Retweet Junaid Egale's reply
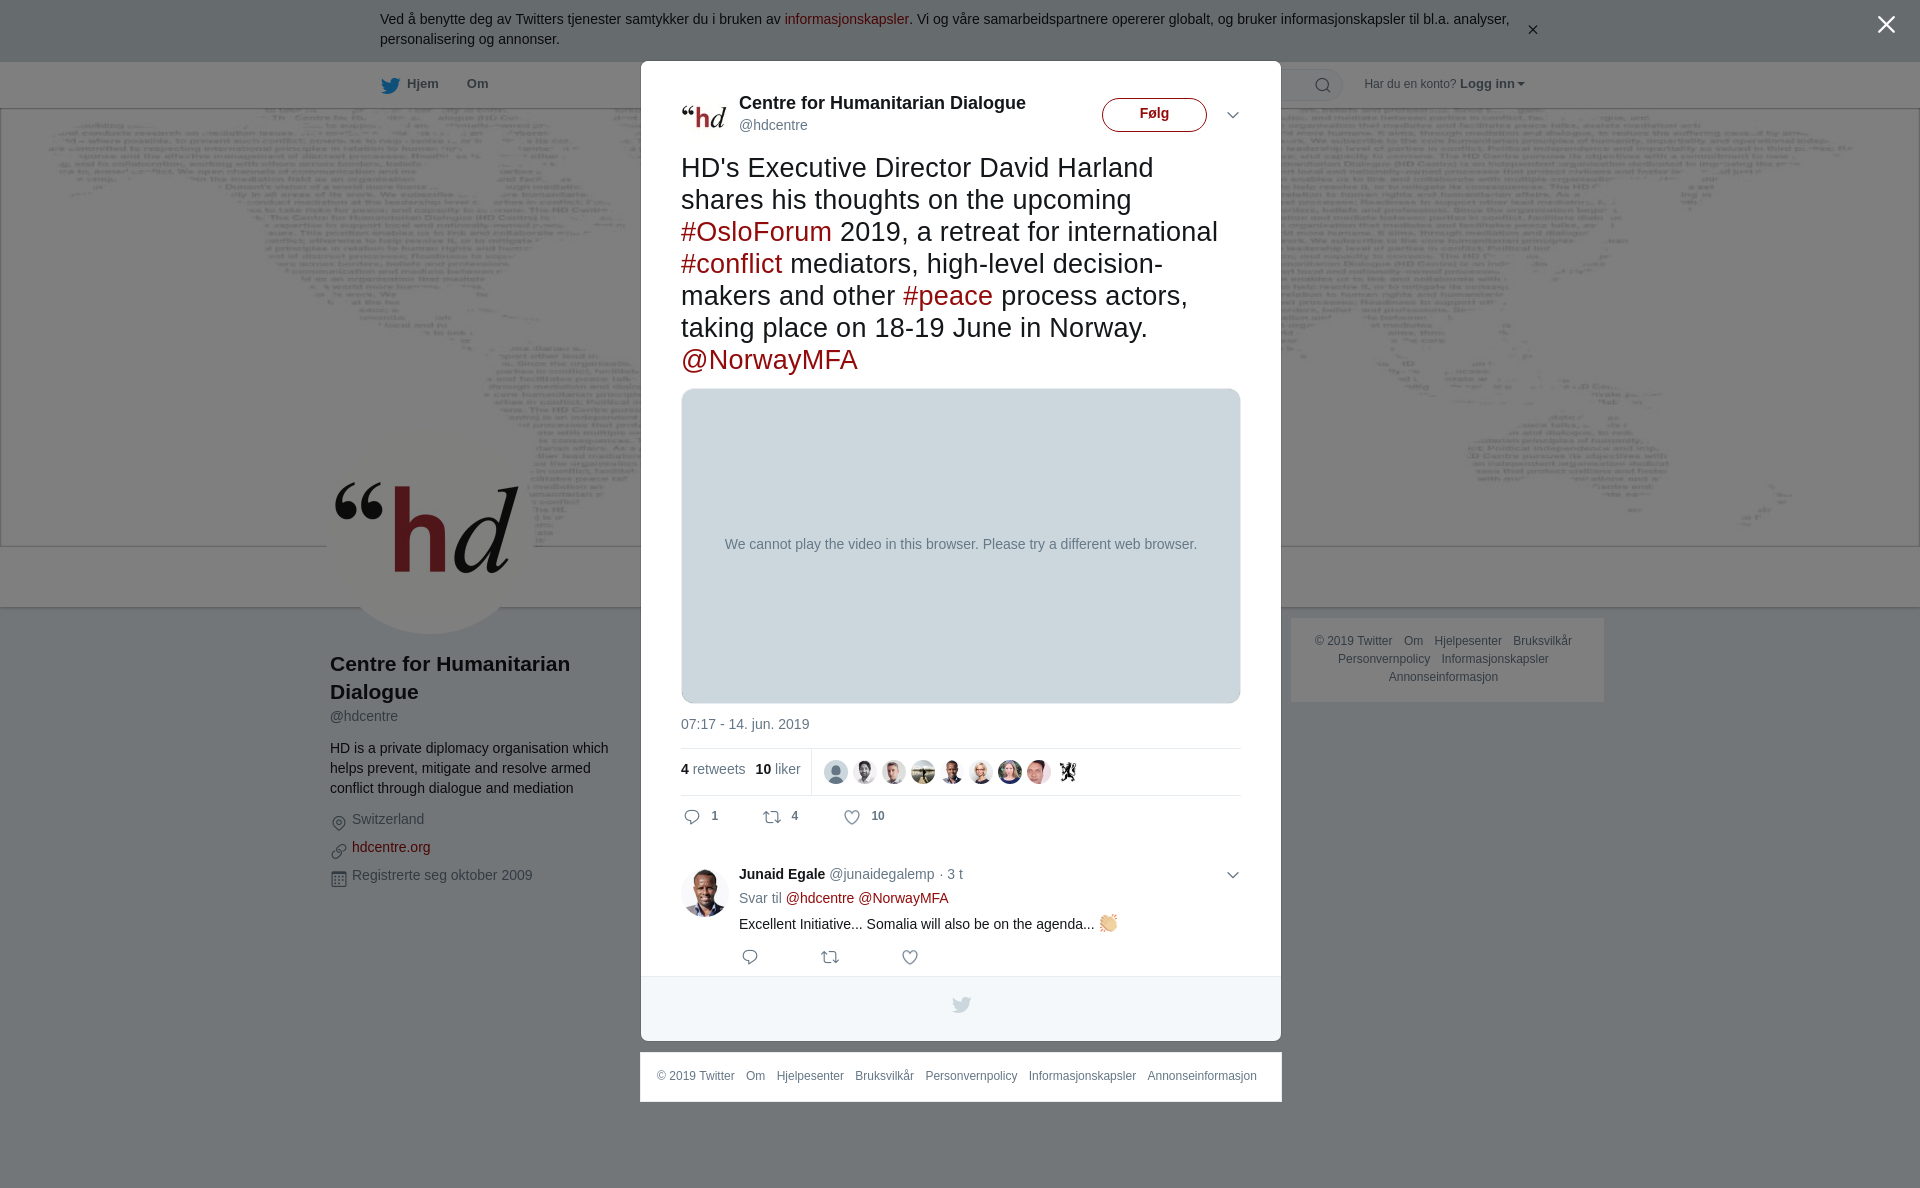 click(x=830, y=957)
